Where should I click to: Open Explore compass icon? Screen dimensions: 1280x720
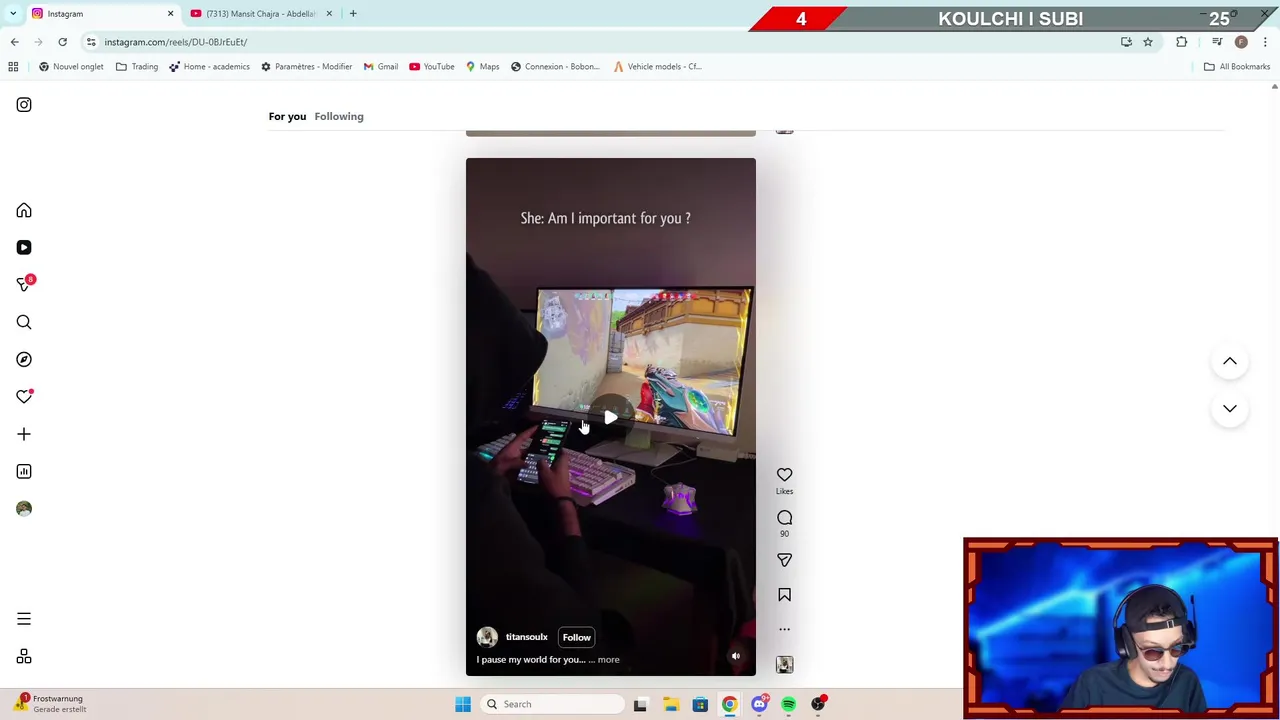pos(24,359)
